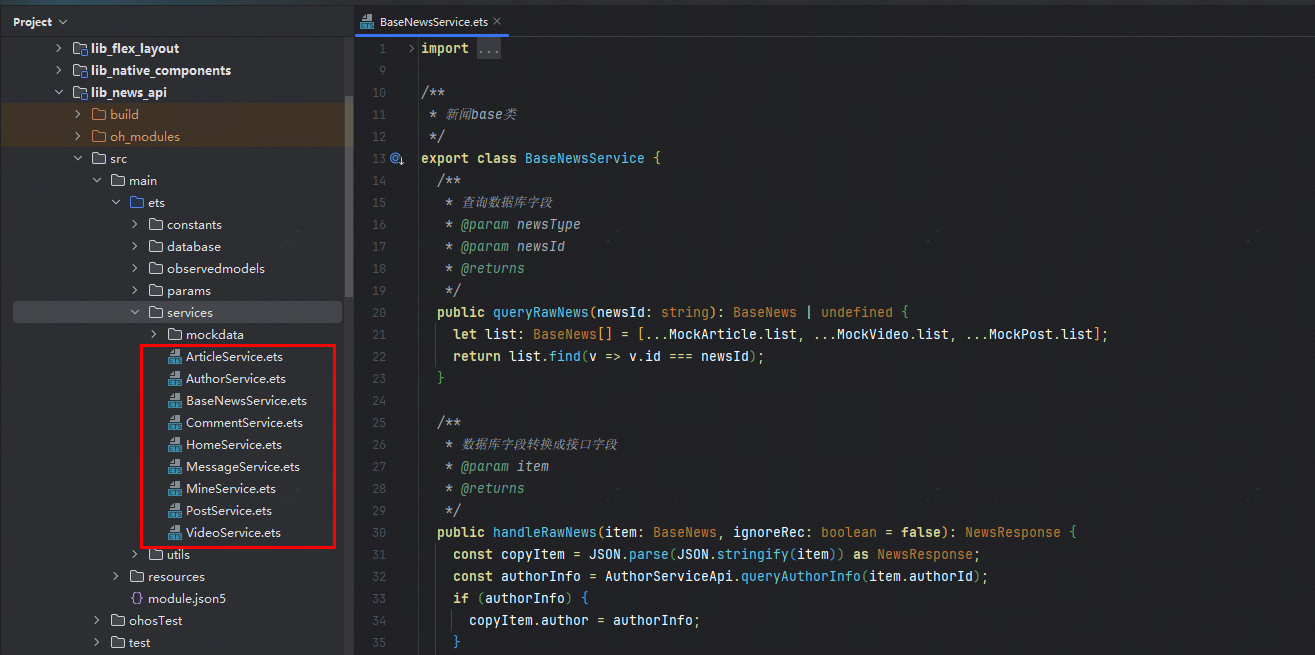This screenshot has width=1315, height=655.
Task: Click the lib_flex_layout module folder icon
Action: [80, 49]
